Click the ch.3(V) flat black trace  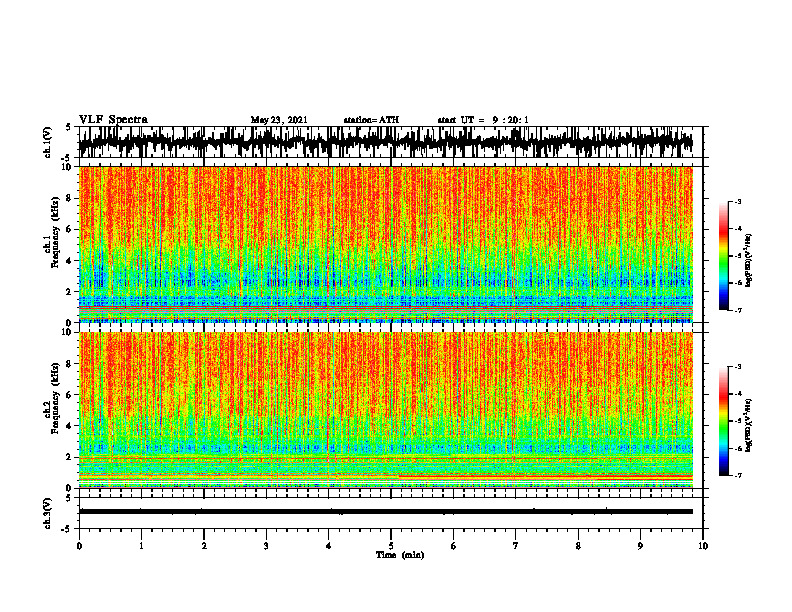click(x=386, y=512)
